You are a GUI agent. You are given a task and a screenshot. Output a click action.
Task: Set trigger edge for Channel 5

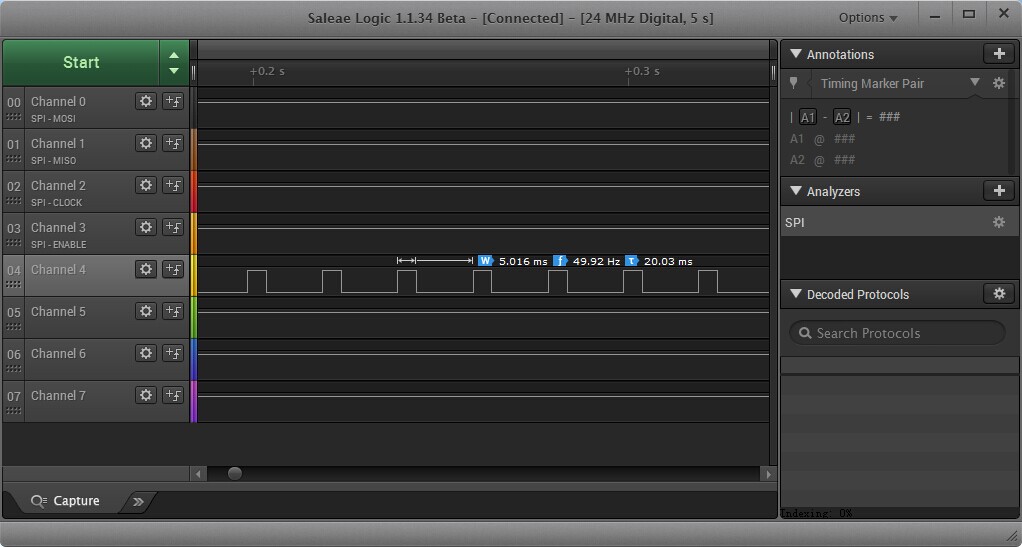(x=173, y=311)
